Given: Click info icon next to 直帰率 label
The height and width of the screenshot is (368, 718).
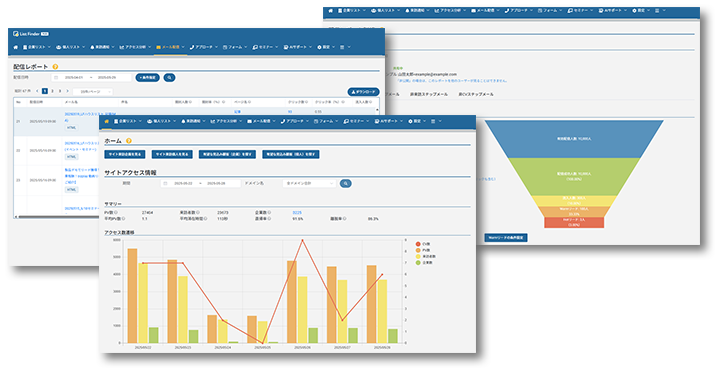Looking at the screenshot, I should [269, 219].
